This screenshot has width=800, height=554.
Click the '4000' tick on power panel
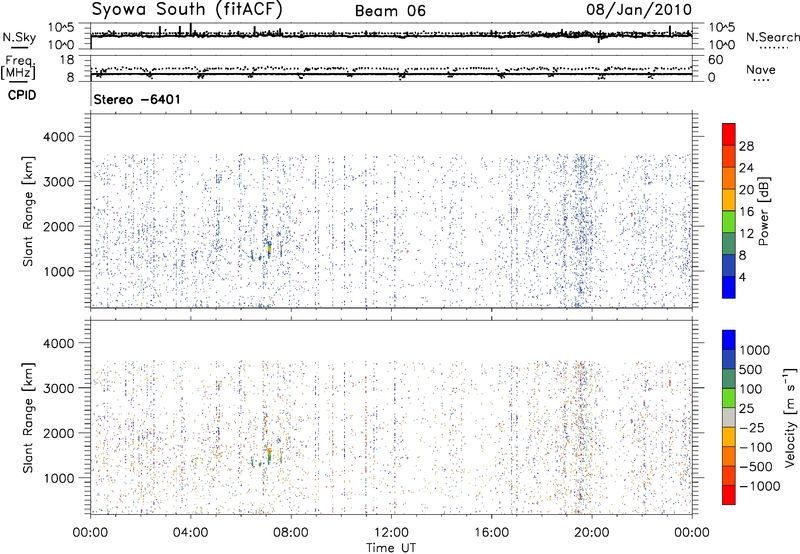tap(59, 137)
